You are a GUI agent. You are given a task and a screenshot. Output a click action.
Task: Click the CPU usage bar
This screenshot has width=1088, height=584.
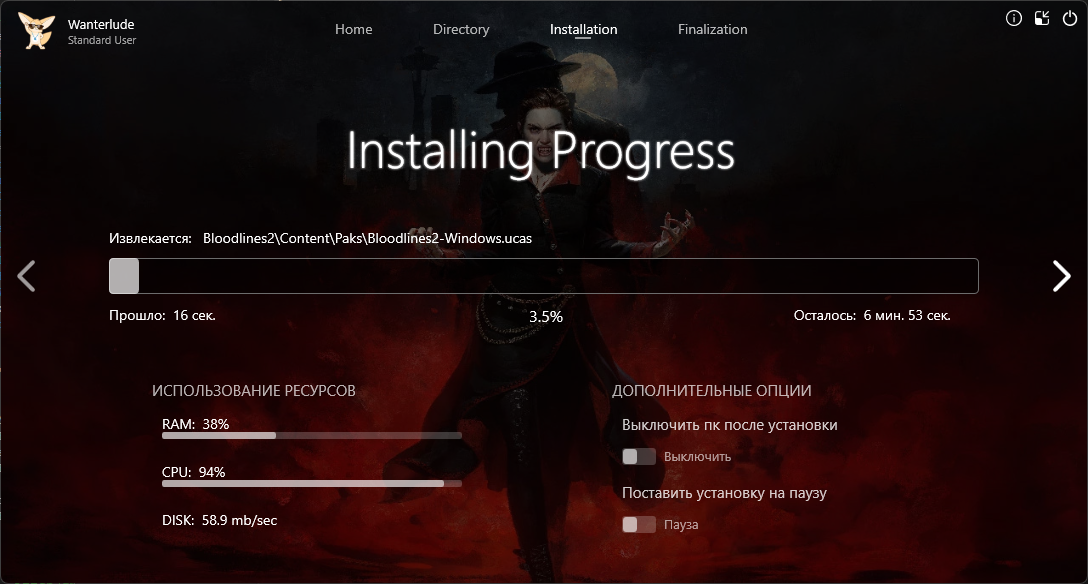click(x=311, y=484)
